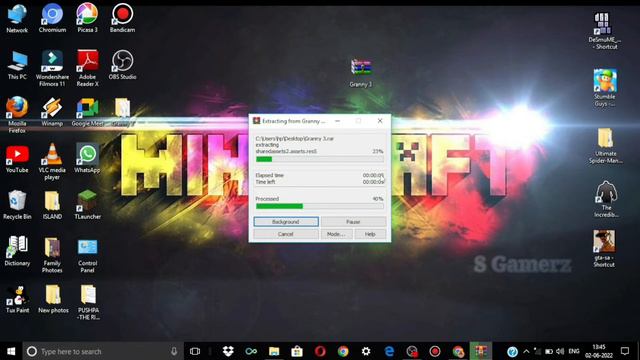
Task: Click the Processed total progress bar
Action: (320, 206)
